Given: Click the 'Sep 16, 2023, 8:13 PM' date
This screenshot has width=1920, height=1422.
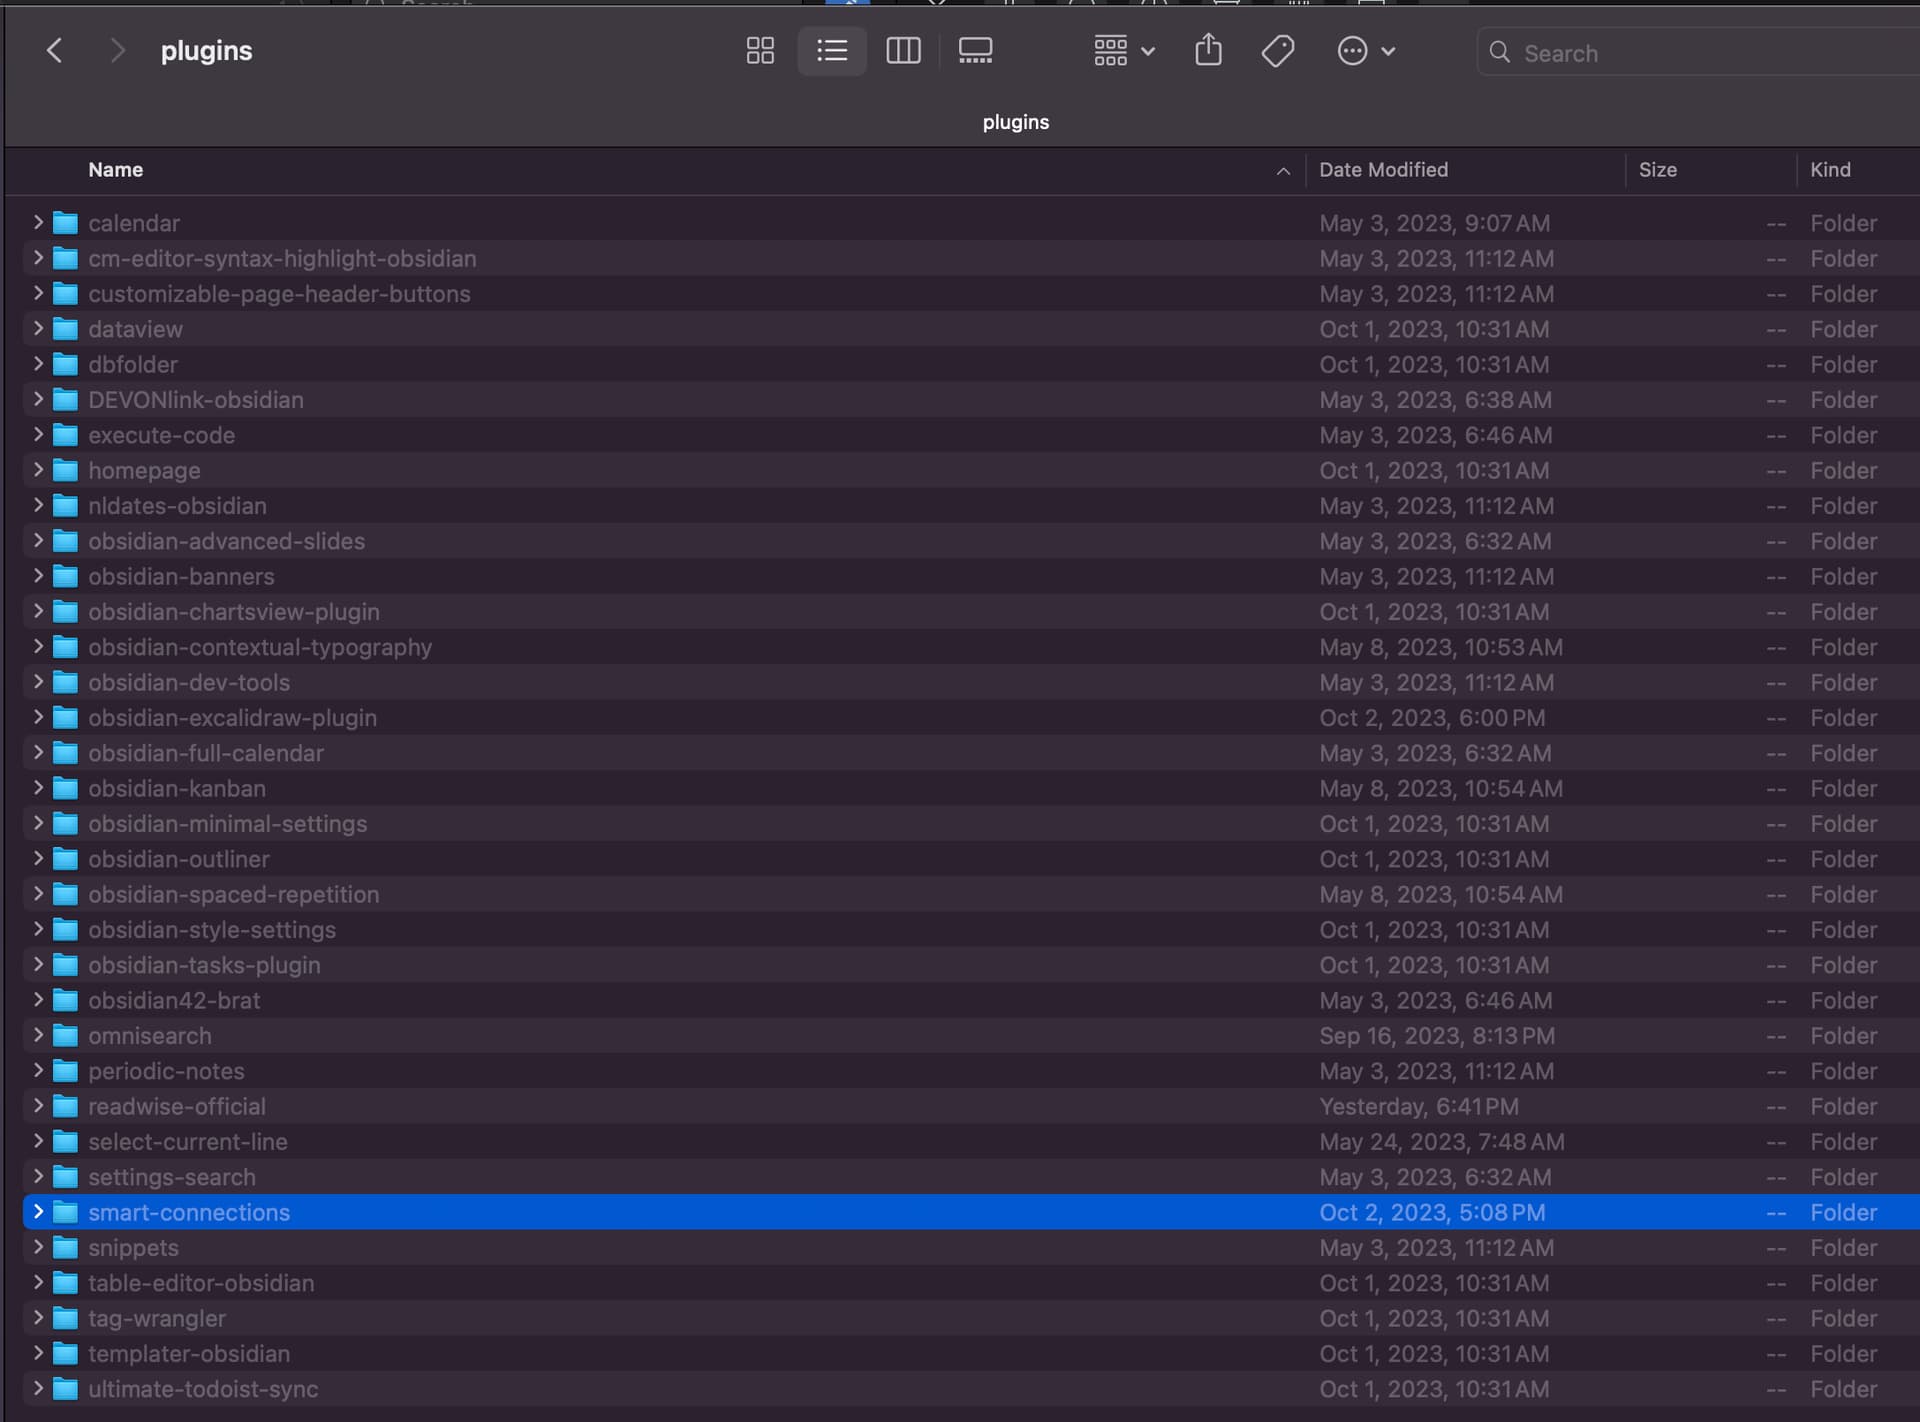Looking at the screenshot, I should pos(1436,1036).
